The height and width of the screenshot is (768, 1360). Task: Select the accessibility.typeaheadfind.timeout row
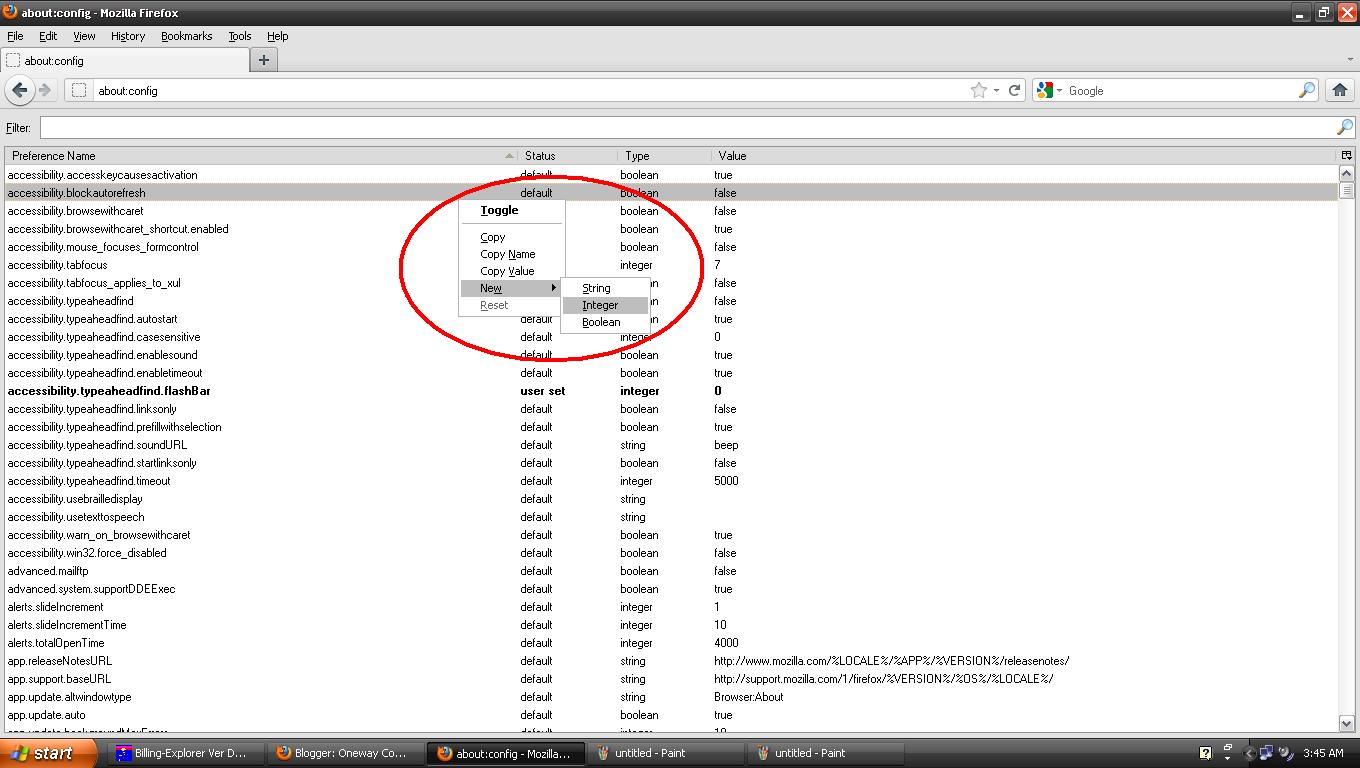pos(671,481)
